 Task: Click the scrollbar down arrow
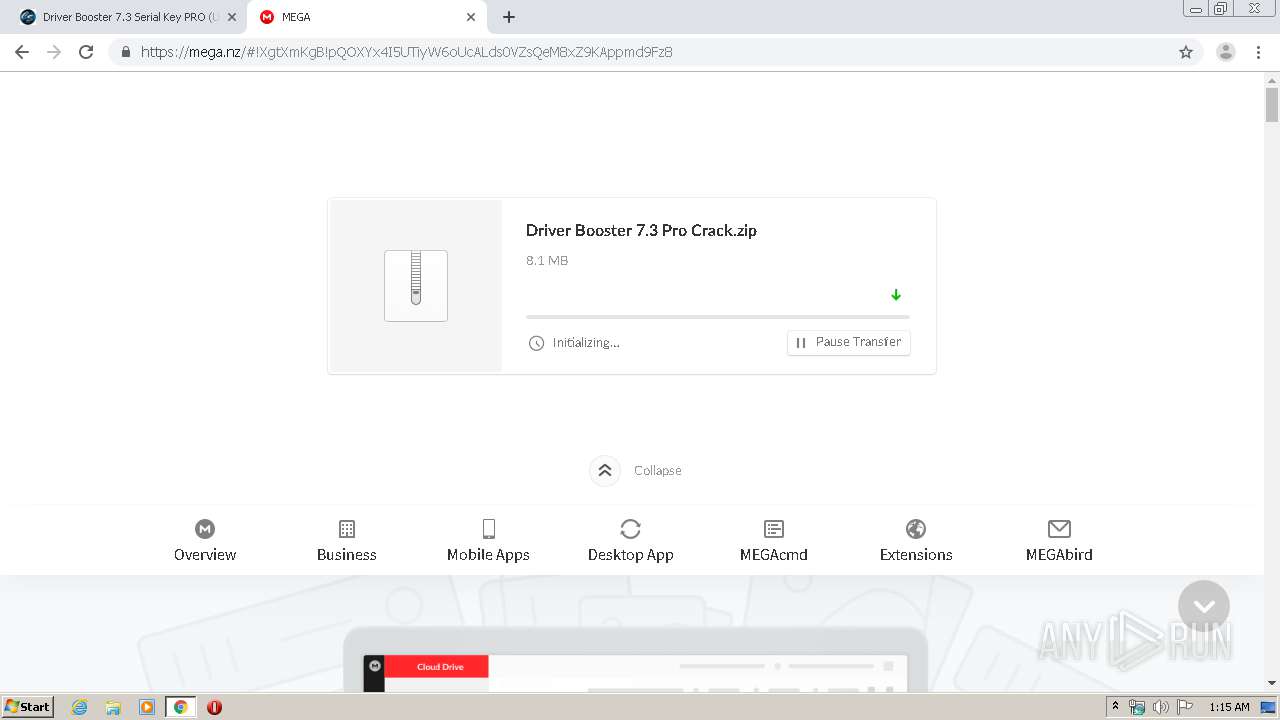click(x=1272, y=683)
